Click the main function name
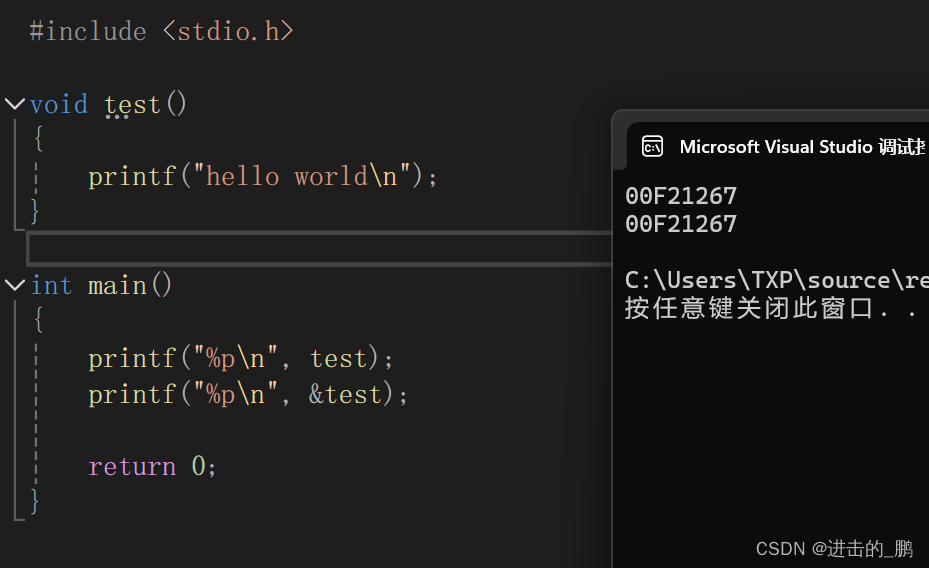 coord(117,286)
